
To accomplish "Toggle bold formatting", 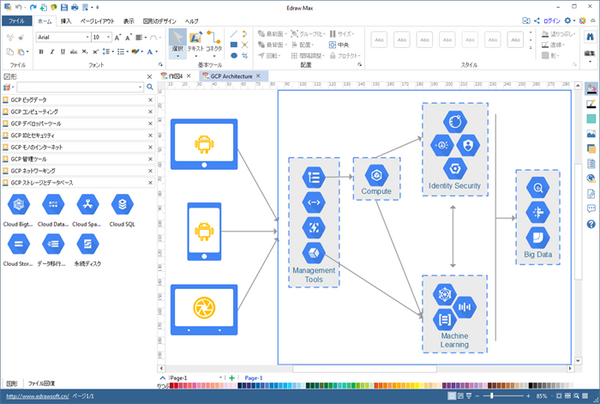I will 41,52.
